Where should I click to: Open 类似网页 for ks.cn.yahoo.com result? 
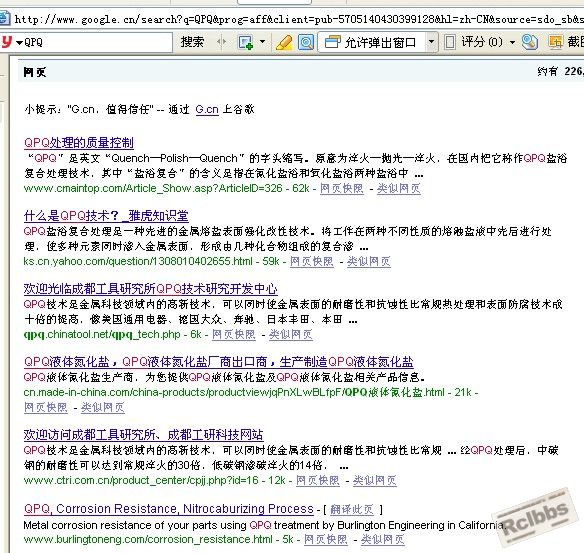pos(369,261)
